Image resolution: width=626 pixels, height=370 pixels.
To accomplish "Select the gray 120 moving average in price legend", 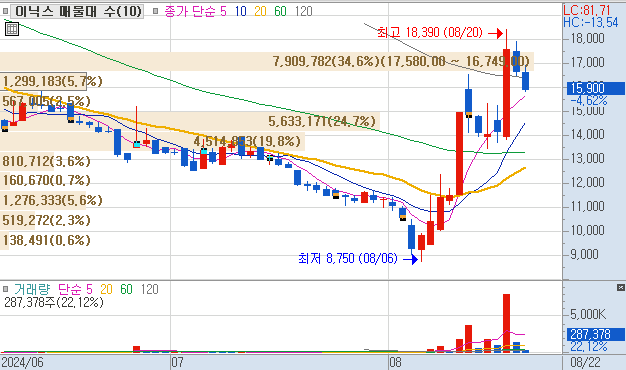I will coord(303,11).
